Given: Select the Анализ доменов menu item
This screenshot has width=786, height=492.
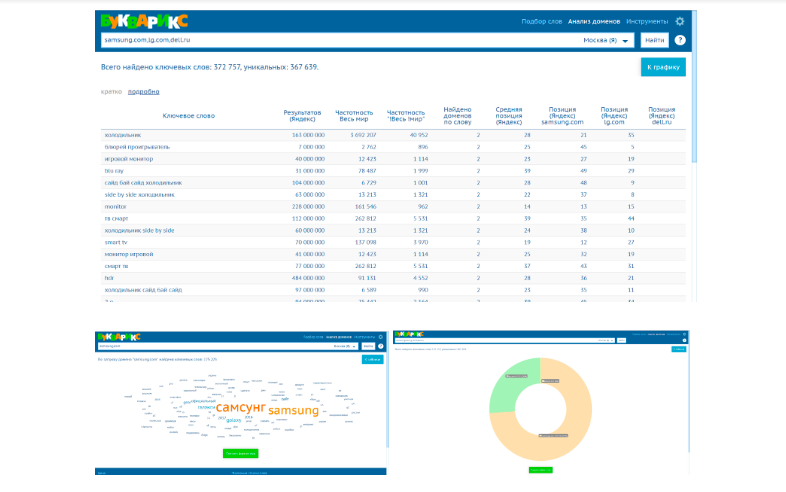Looking at the screenshot, I should coord(594,22).
